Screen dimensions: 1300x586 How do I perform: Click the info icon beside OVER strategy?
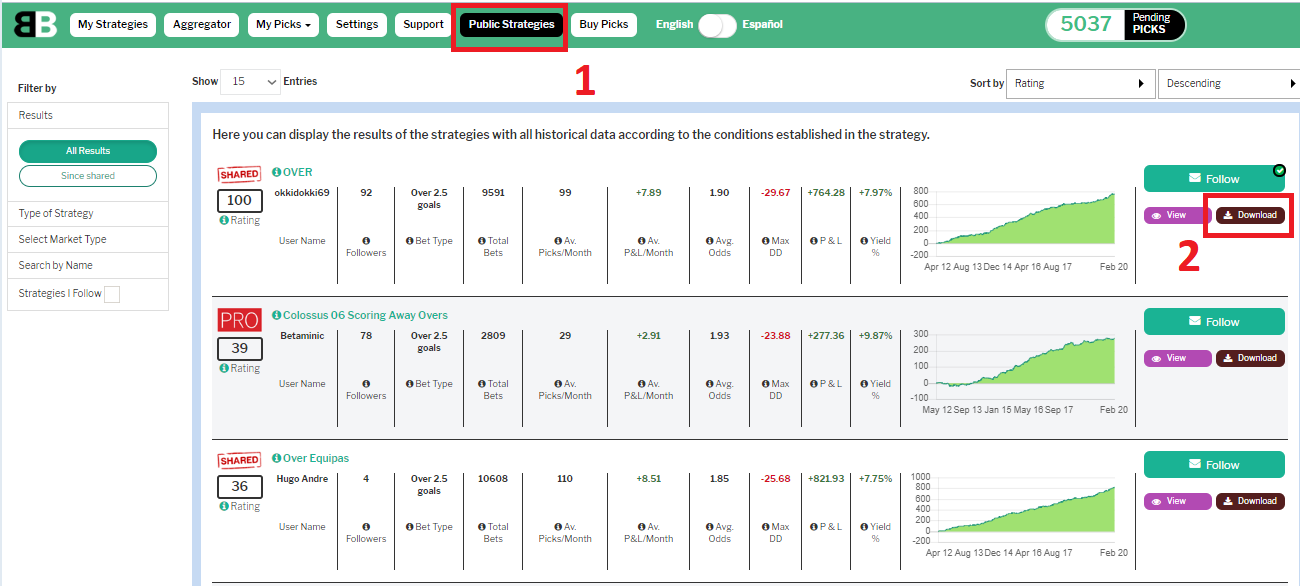277,172
